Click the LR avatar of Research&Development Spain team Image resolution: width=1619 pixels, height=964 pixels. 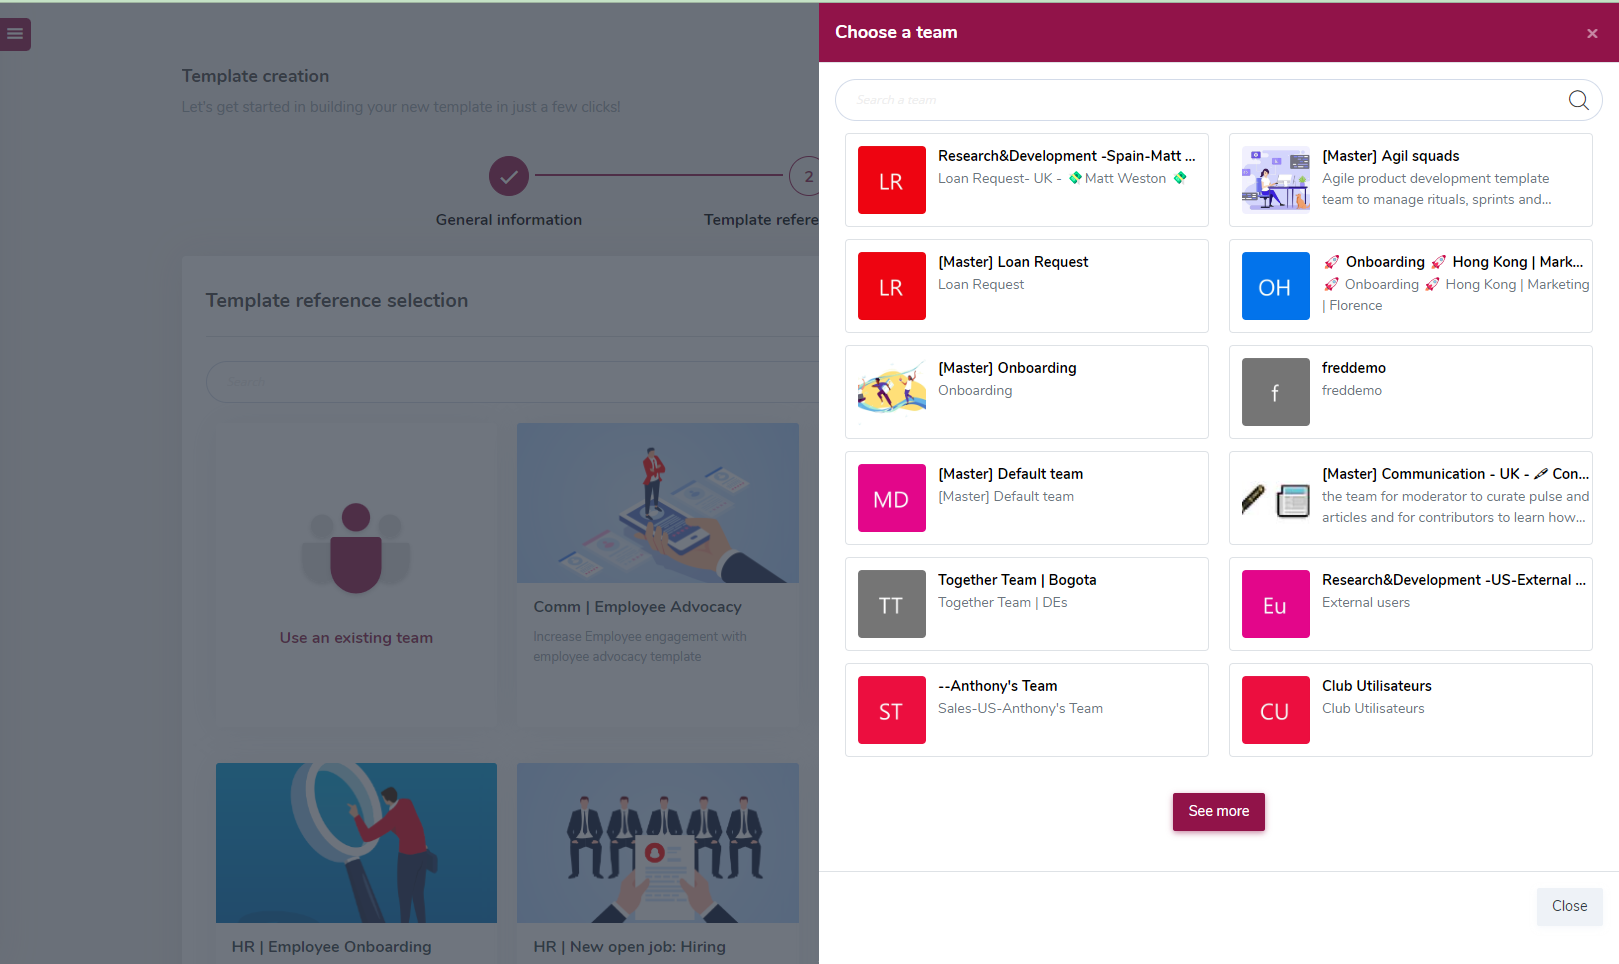891,180
